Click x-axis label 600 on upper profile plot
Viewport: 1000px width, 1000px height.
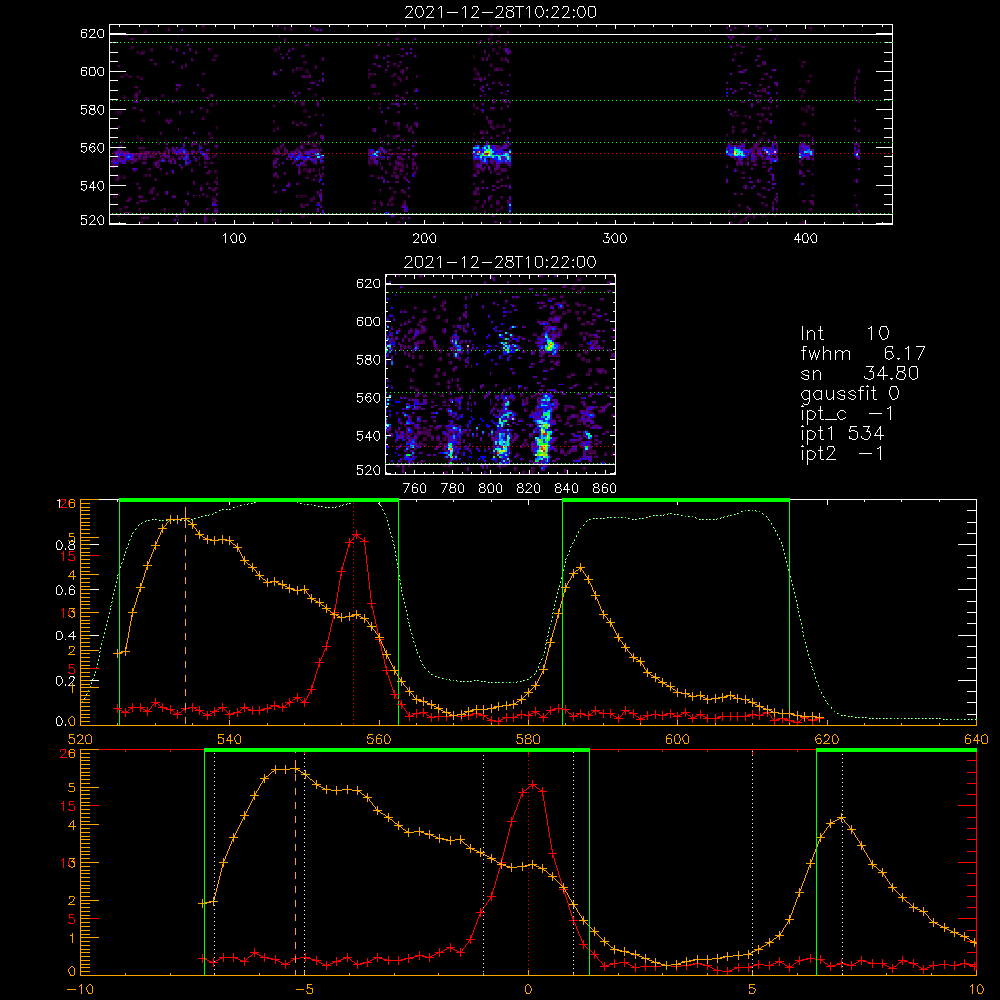point(678,739)
